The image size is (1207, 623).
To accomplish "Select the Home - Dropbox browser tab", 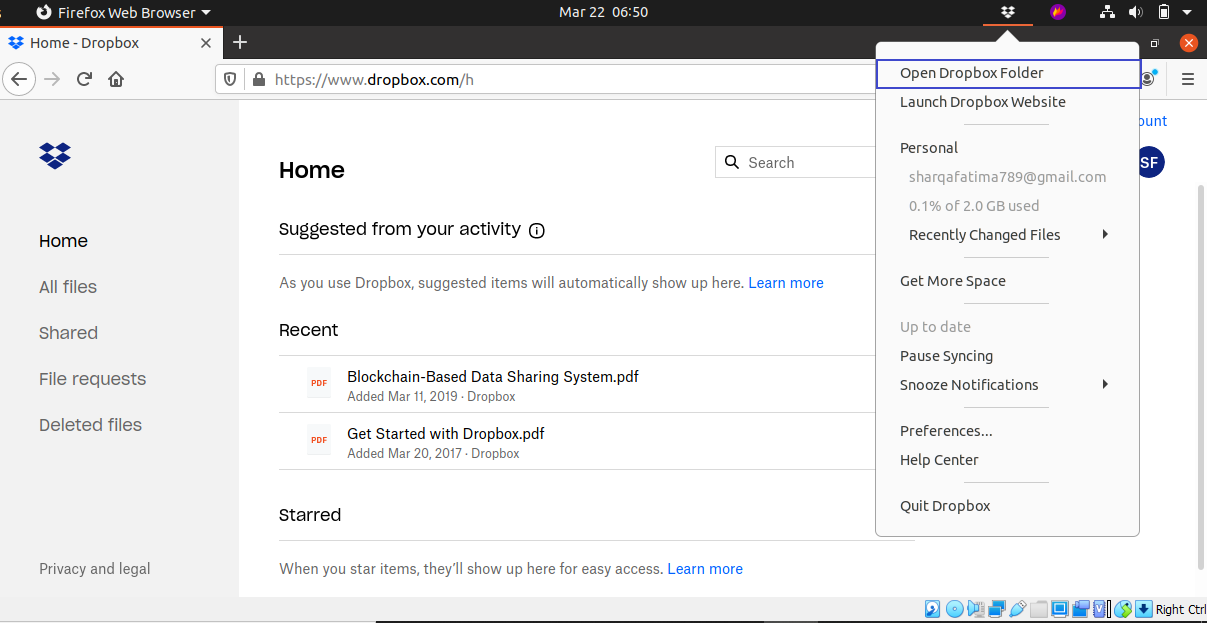I will pyautogui.click(x=110, y=43).
